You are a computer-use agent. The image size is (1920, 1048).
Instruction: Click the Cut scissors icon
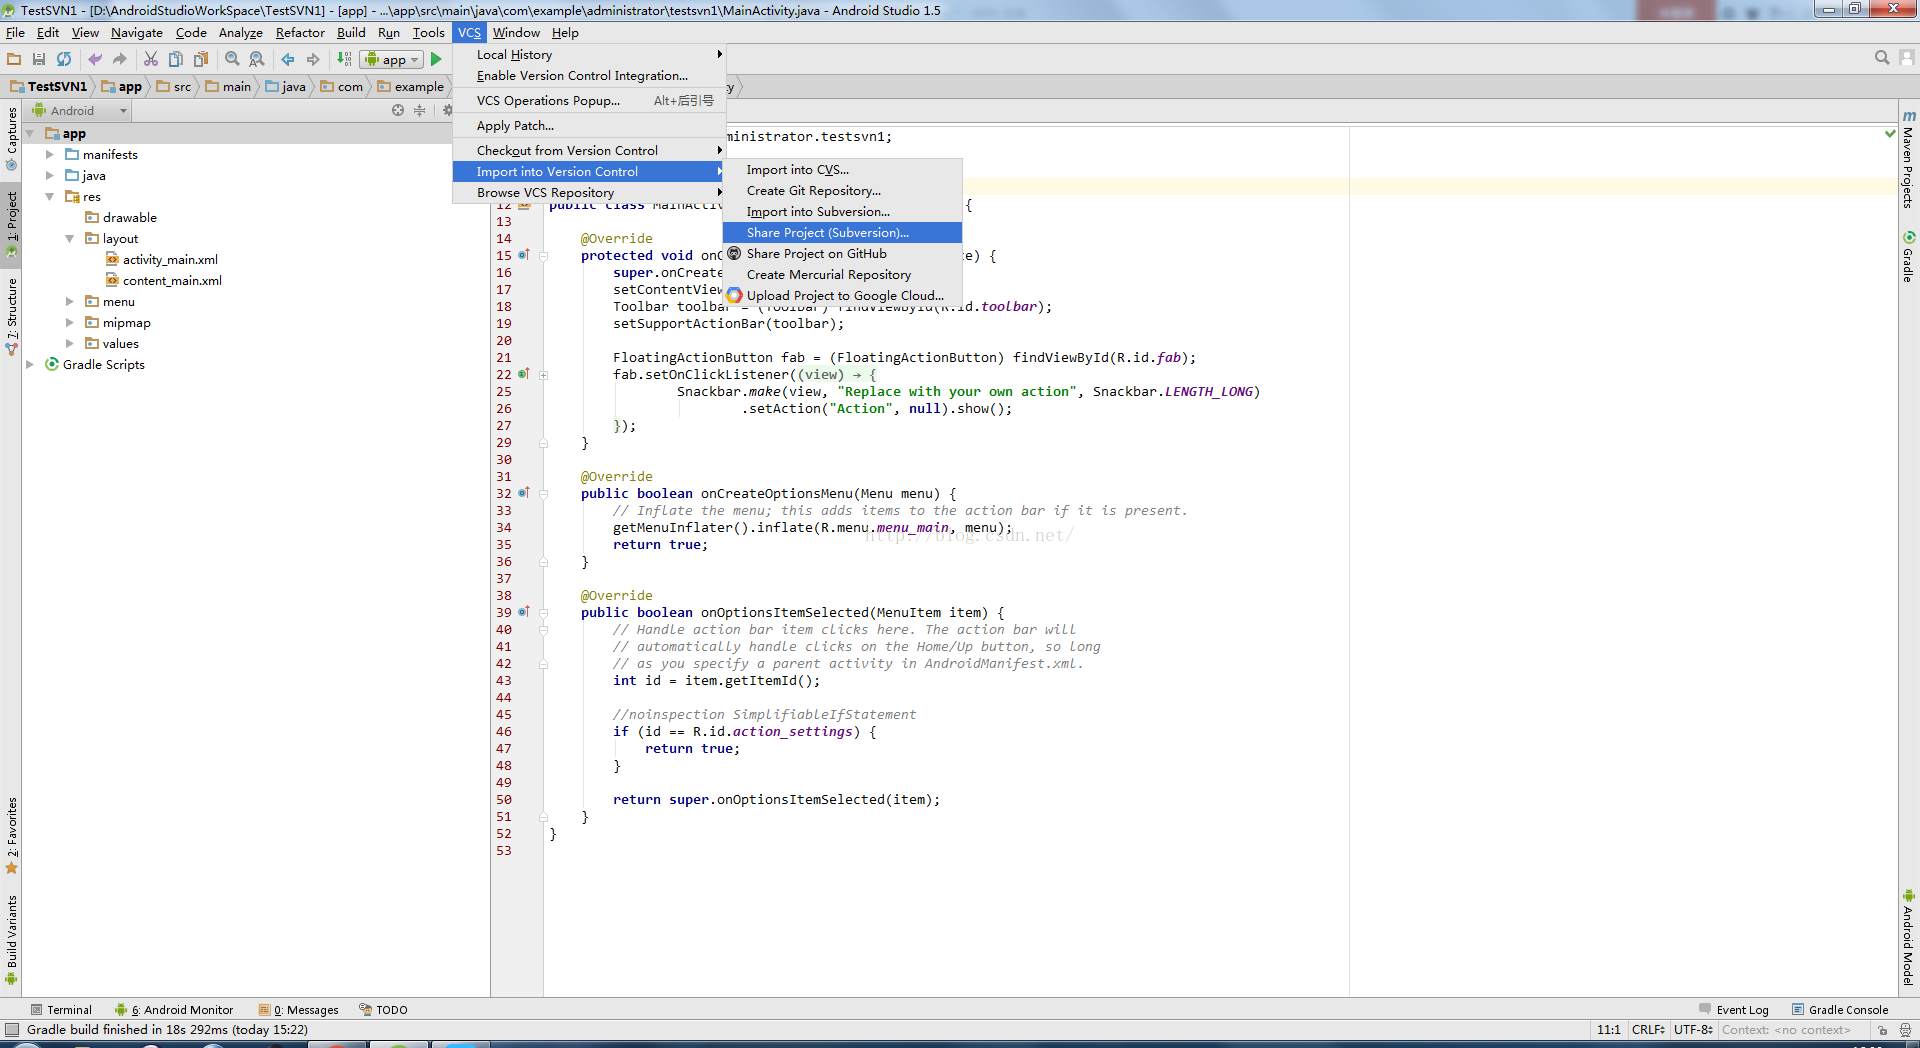point(151,59)
